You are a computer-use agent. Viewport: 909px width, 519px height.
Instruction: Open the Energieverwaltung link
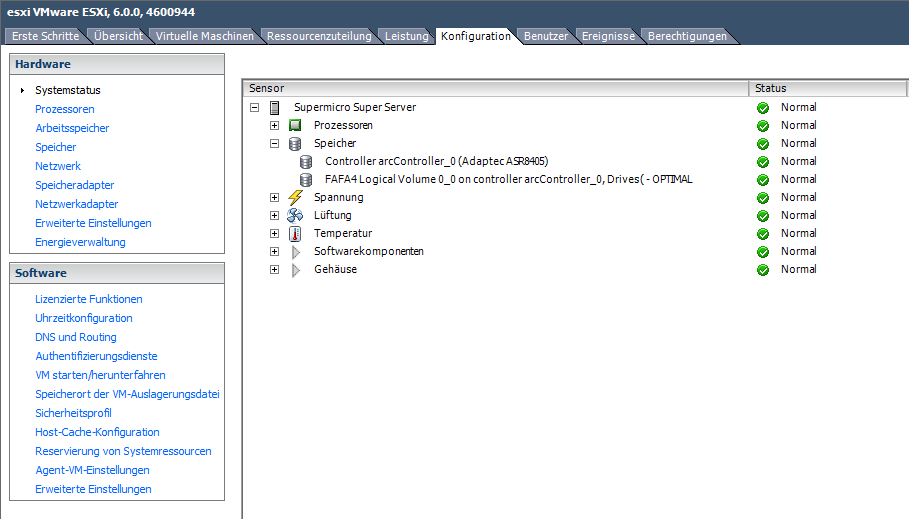pos(80,242)
